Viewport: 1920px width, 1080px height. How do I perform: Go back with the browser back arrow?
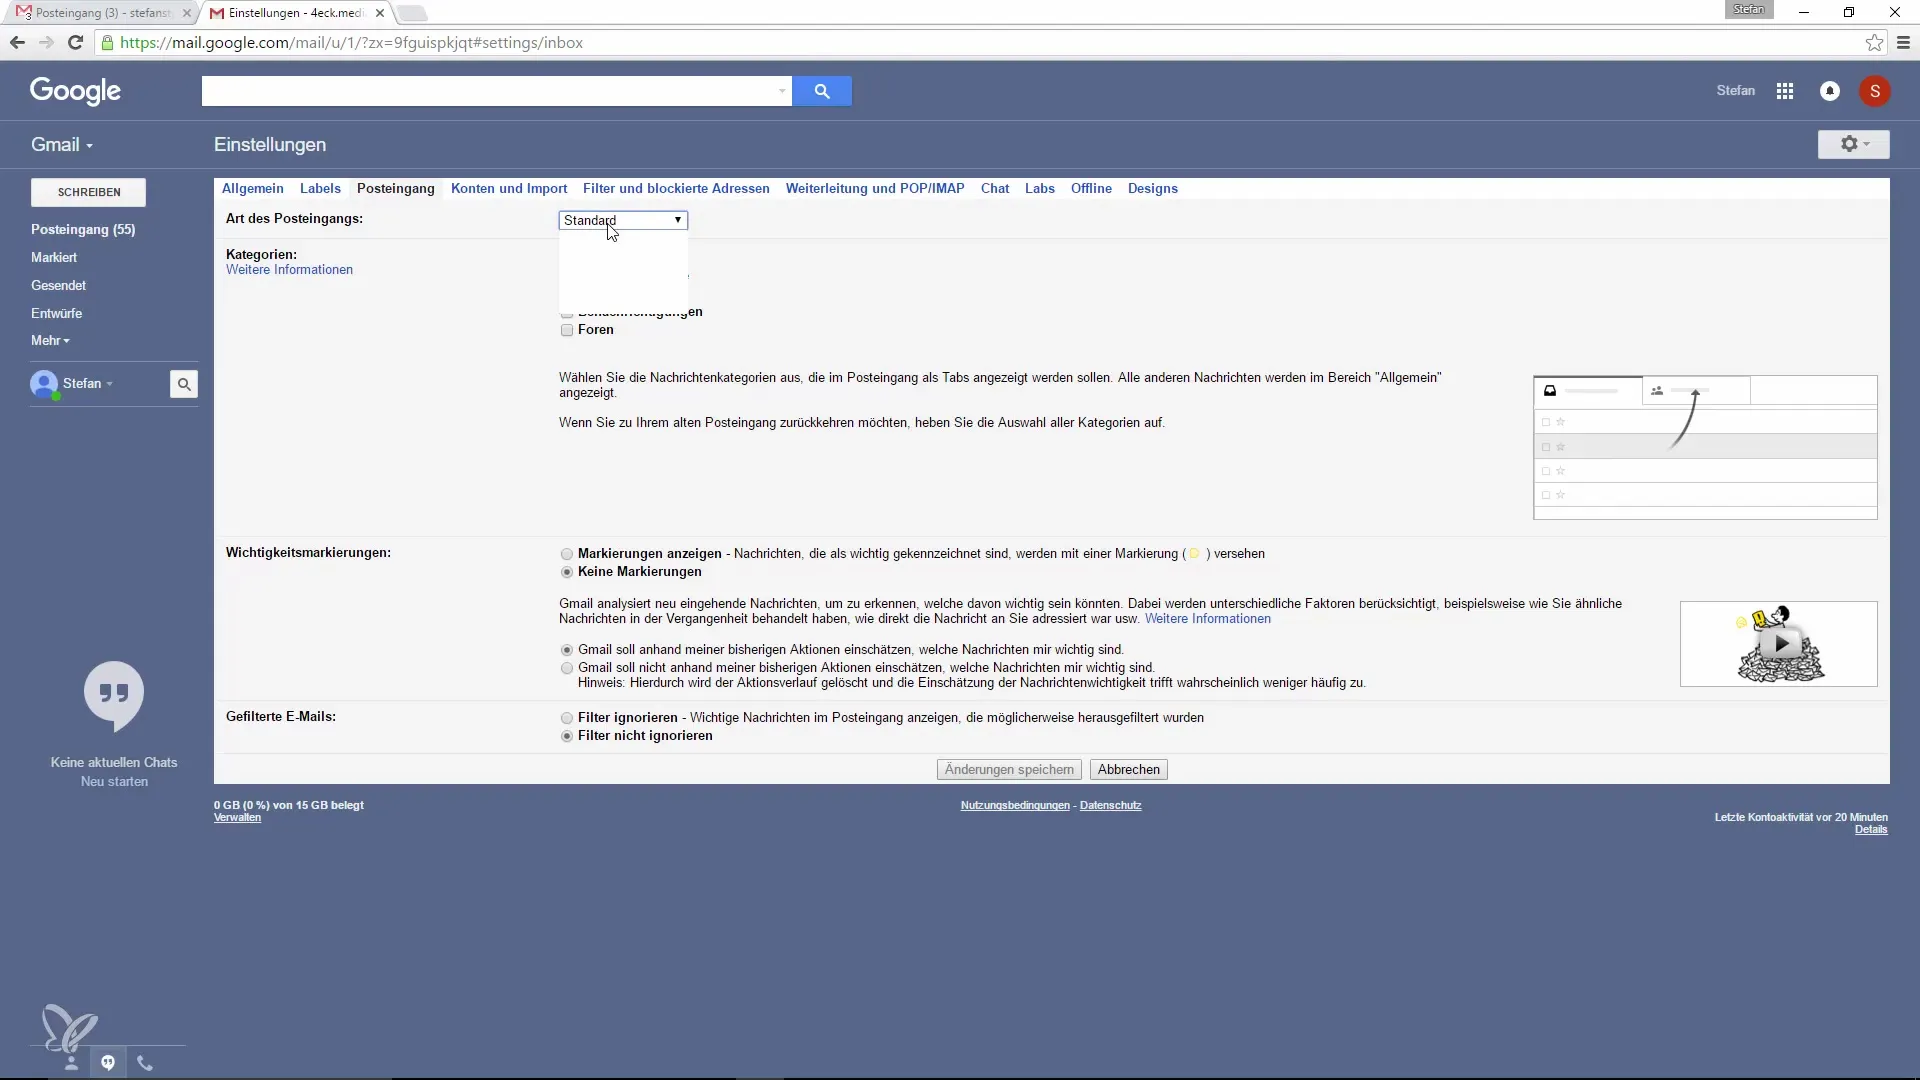17,43
